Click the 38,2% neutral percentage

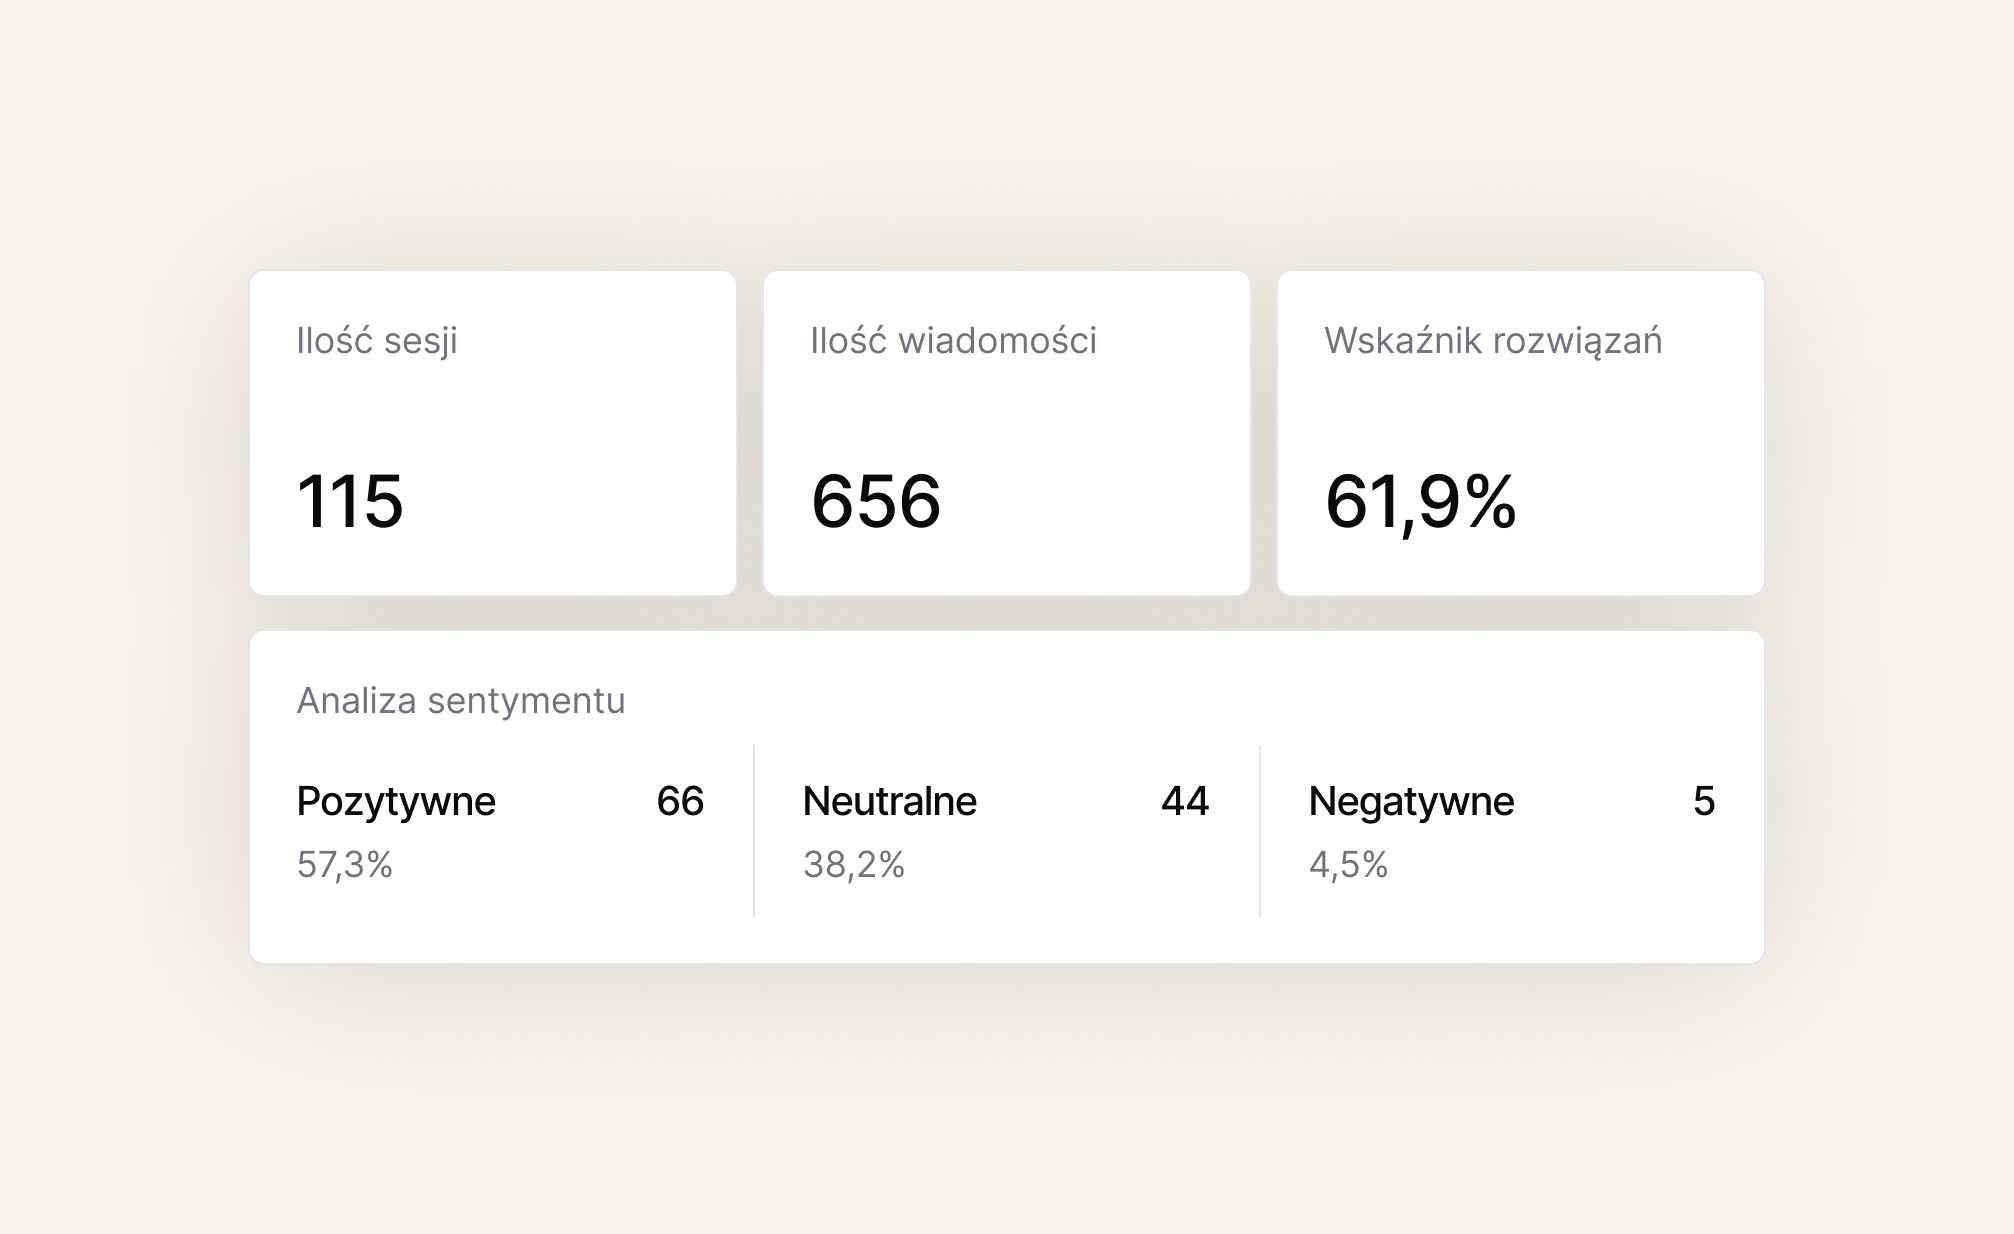coord(854,864)
